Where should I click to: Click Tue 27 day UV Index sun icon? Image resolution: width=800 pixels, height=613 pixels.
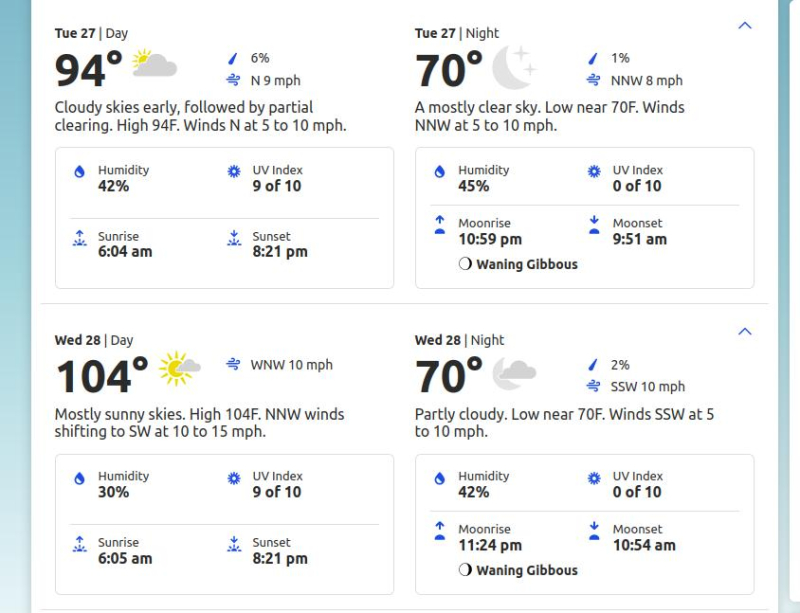click(x=234, y=172)
